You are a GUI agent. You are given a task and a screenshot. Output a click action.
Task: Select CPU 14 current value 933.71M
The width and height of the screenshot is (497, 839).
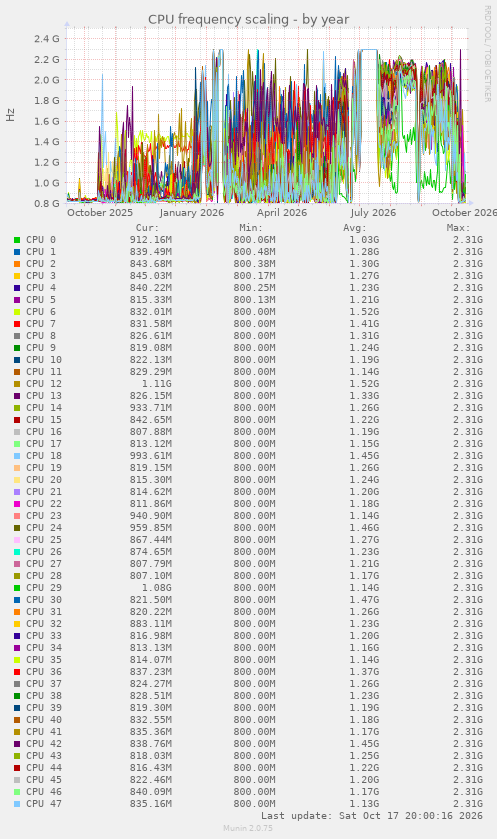coord(151,408)
